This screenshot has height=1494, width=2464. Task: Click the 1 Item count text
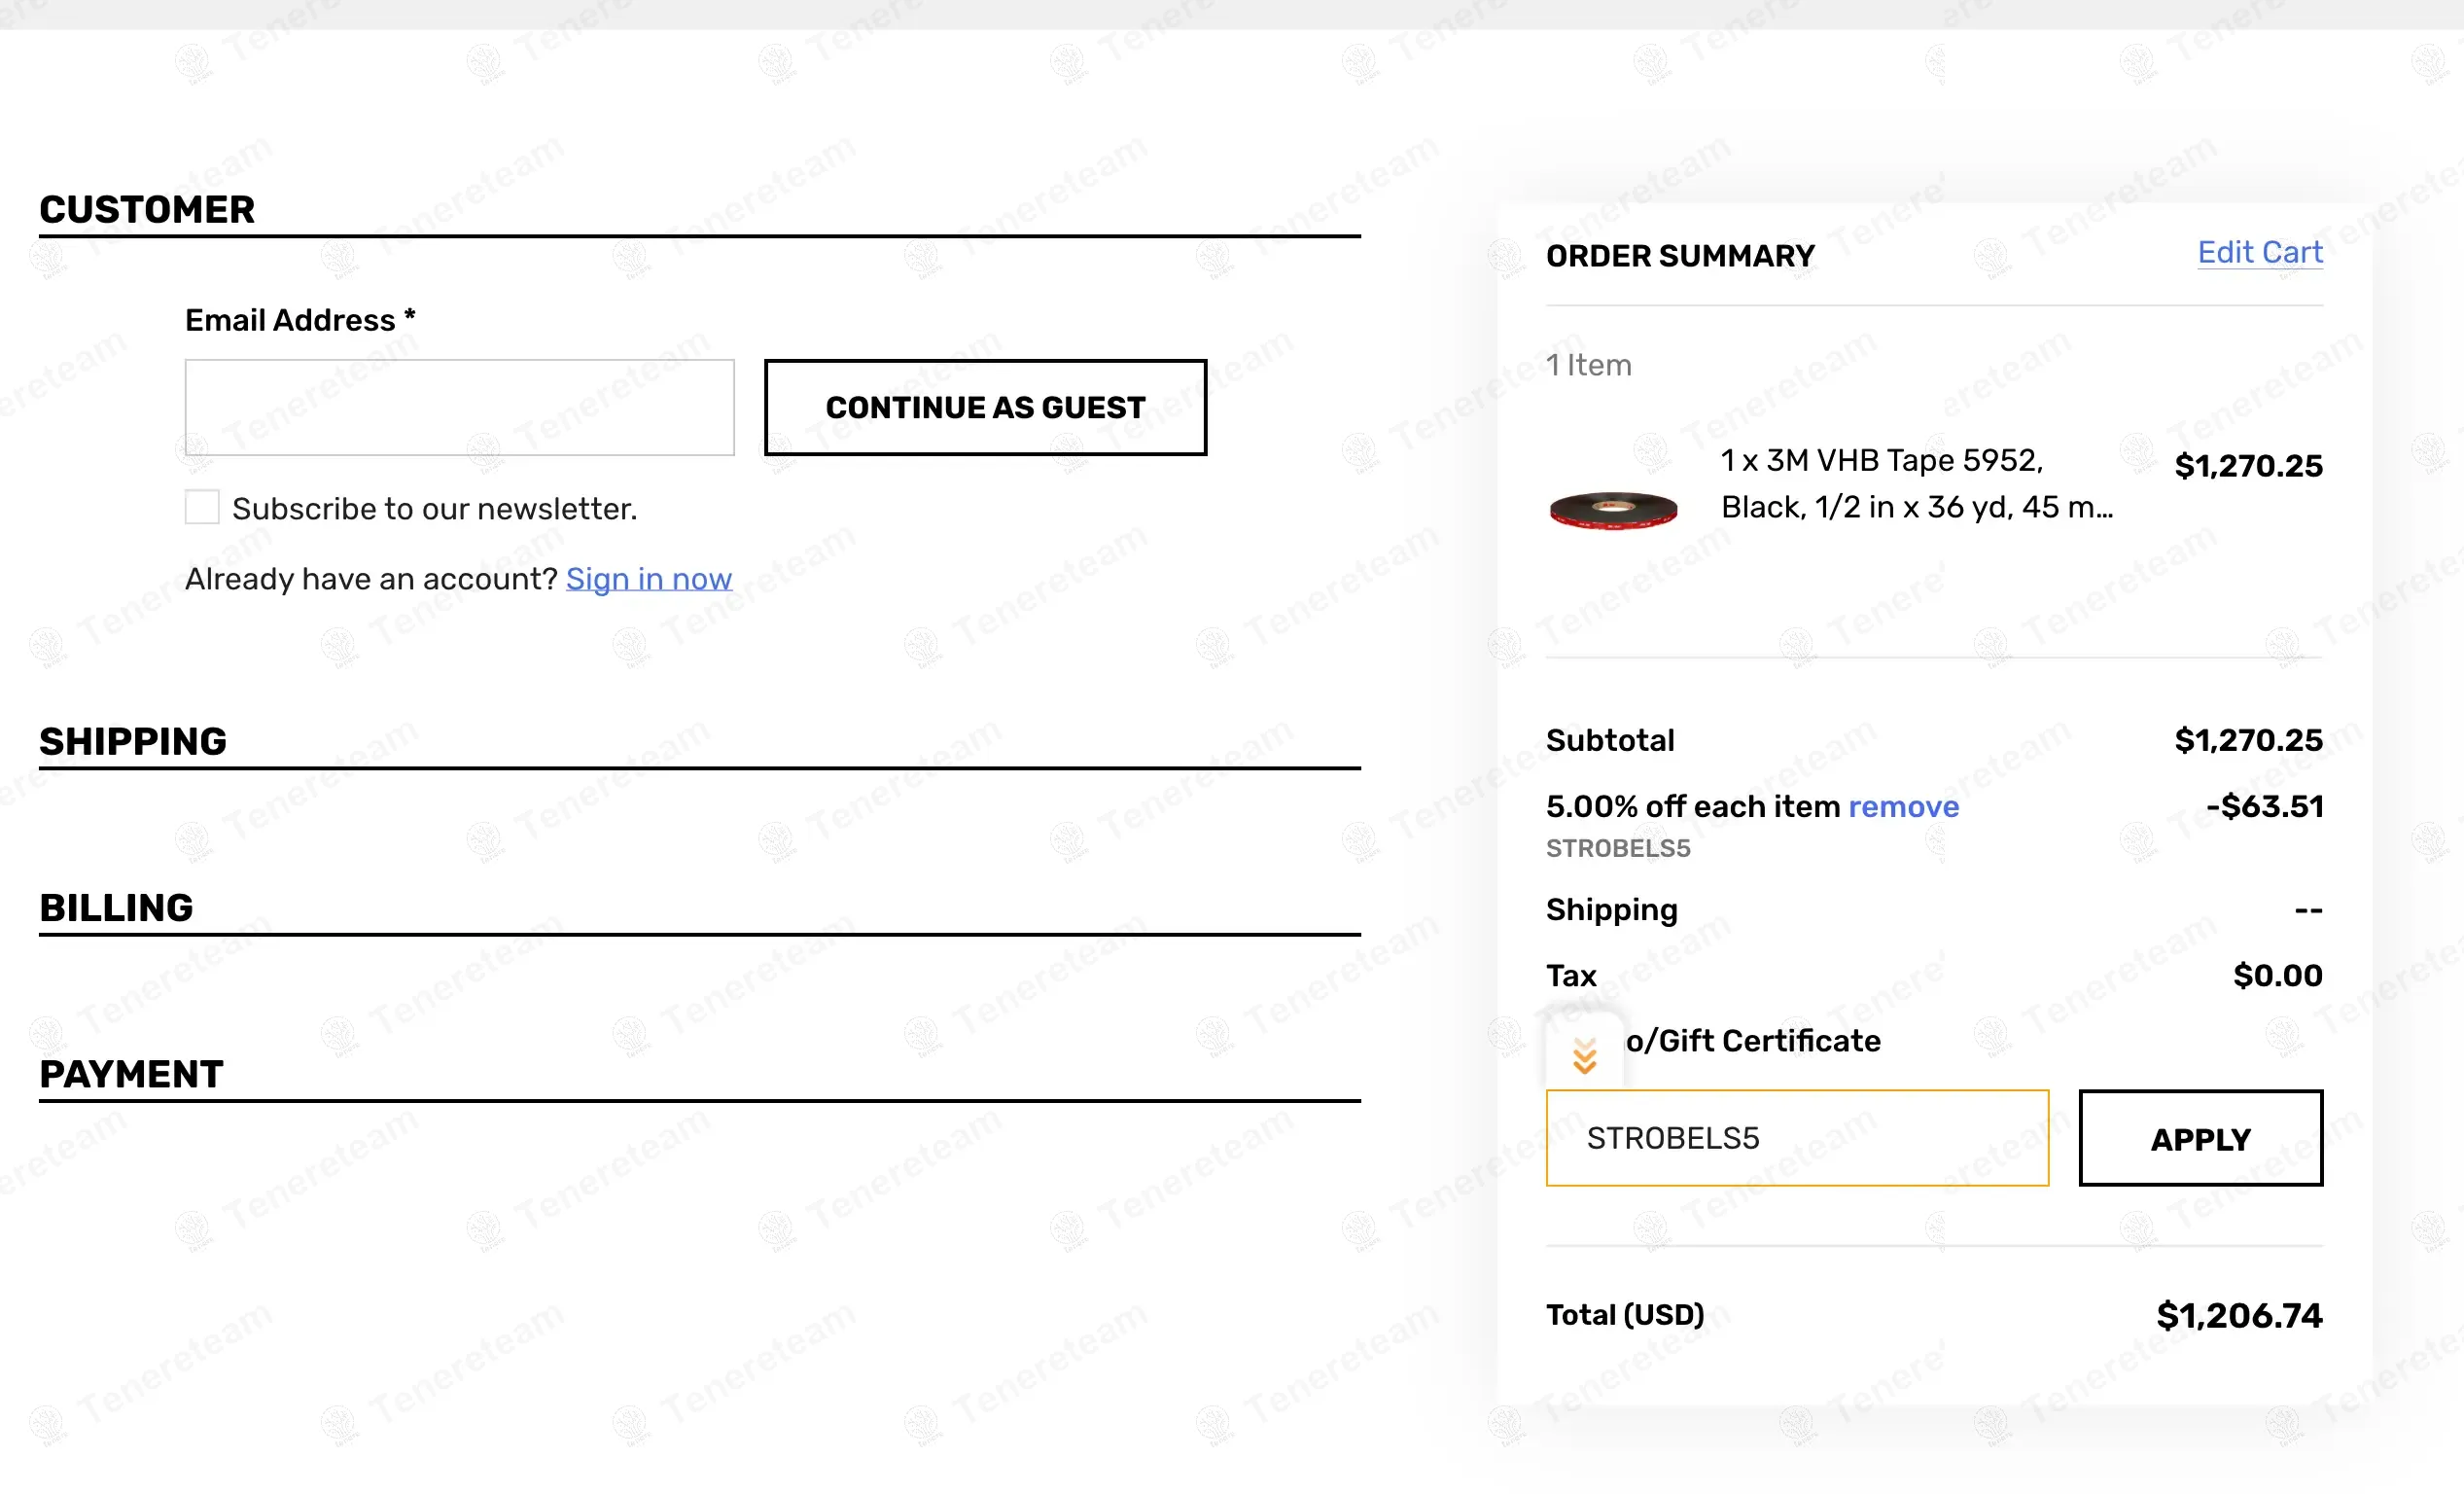point(1588,365)
